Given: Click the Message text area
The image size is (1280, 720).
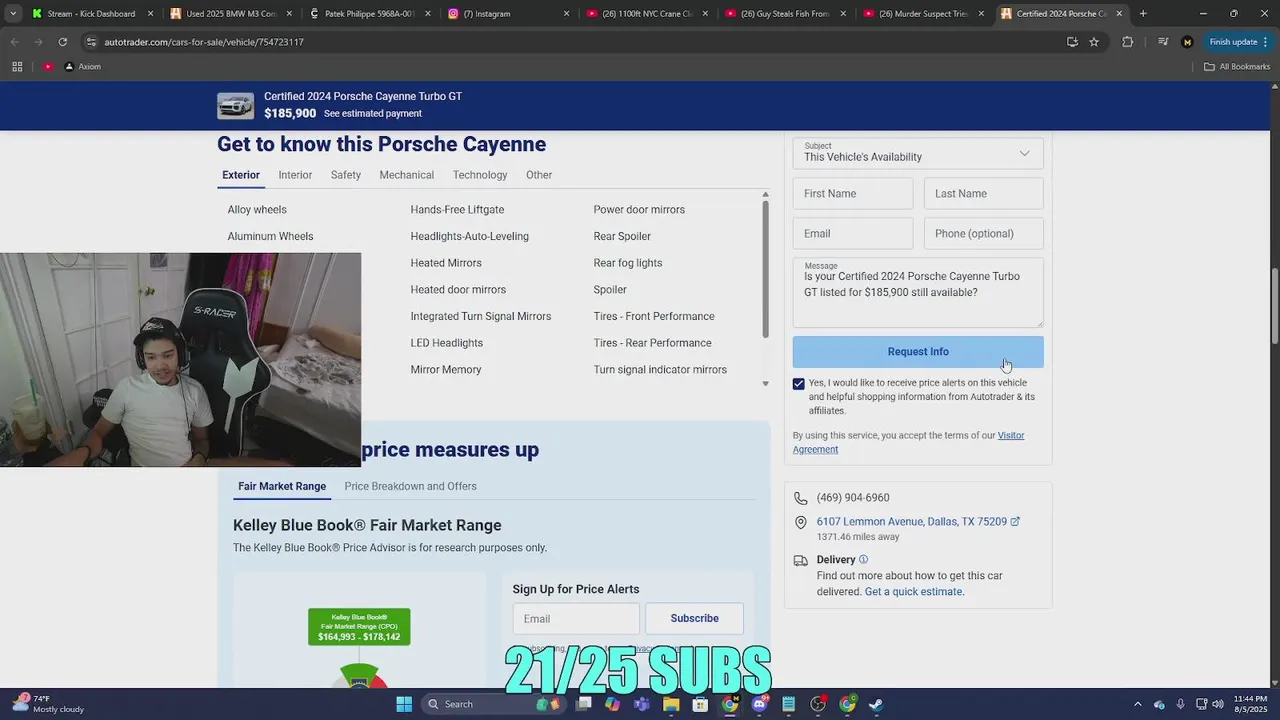Looking at the screenshot, I should [918, 293].
